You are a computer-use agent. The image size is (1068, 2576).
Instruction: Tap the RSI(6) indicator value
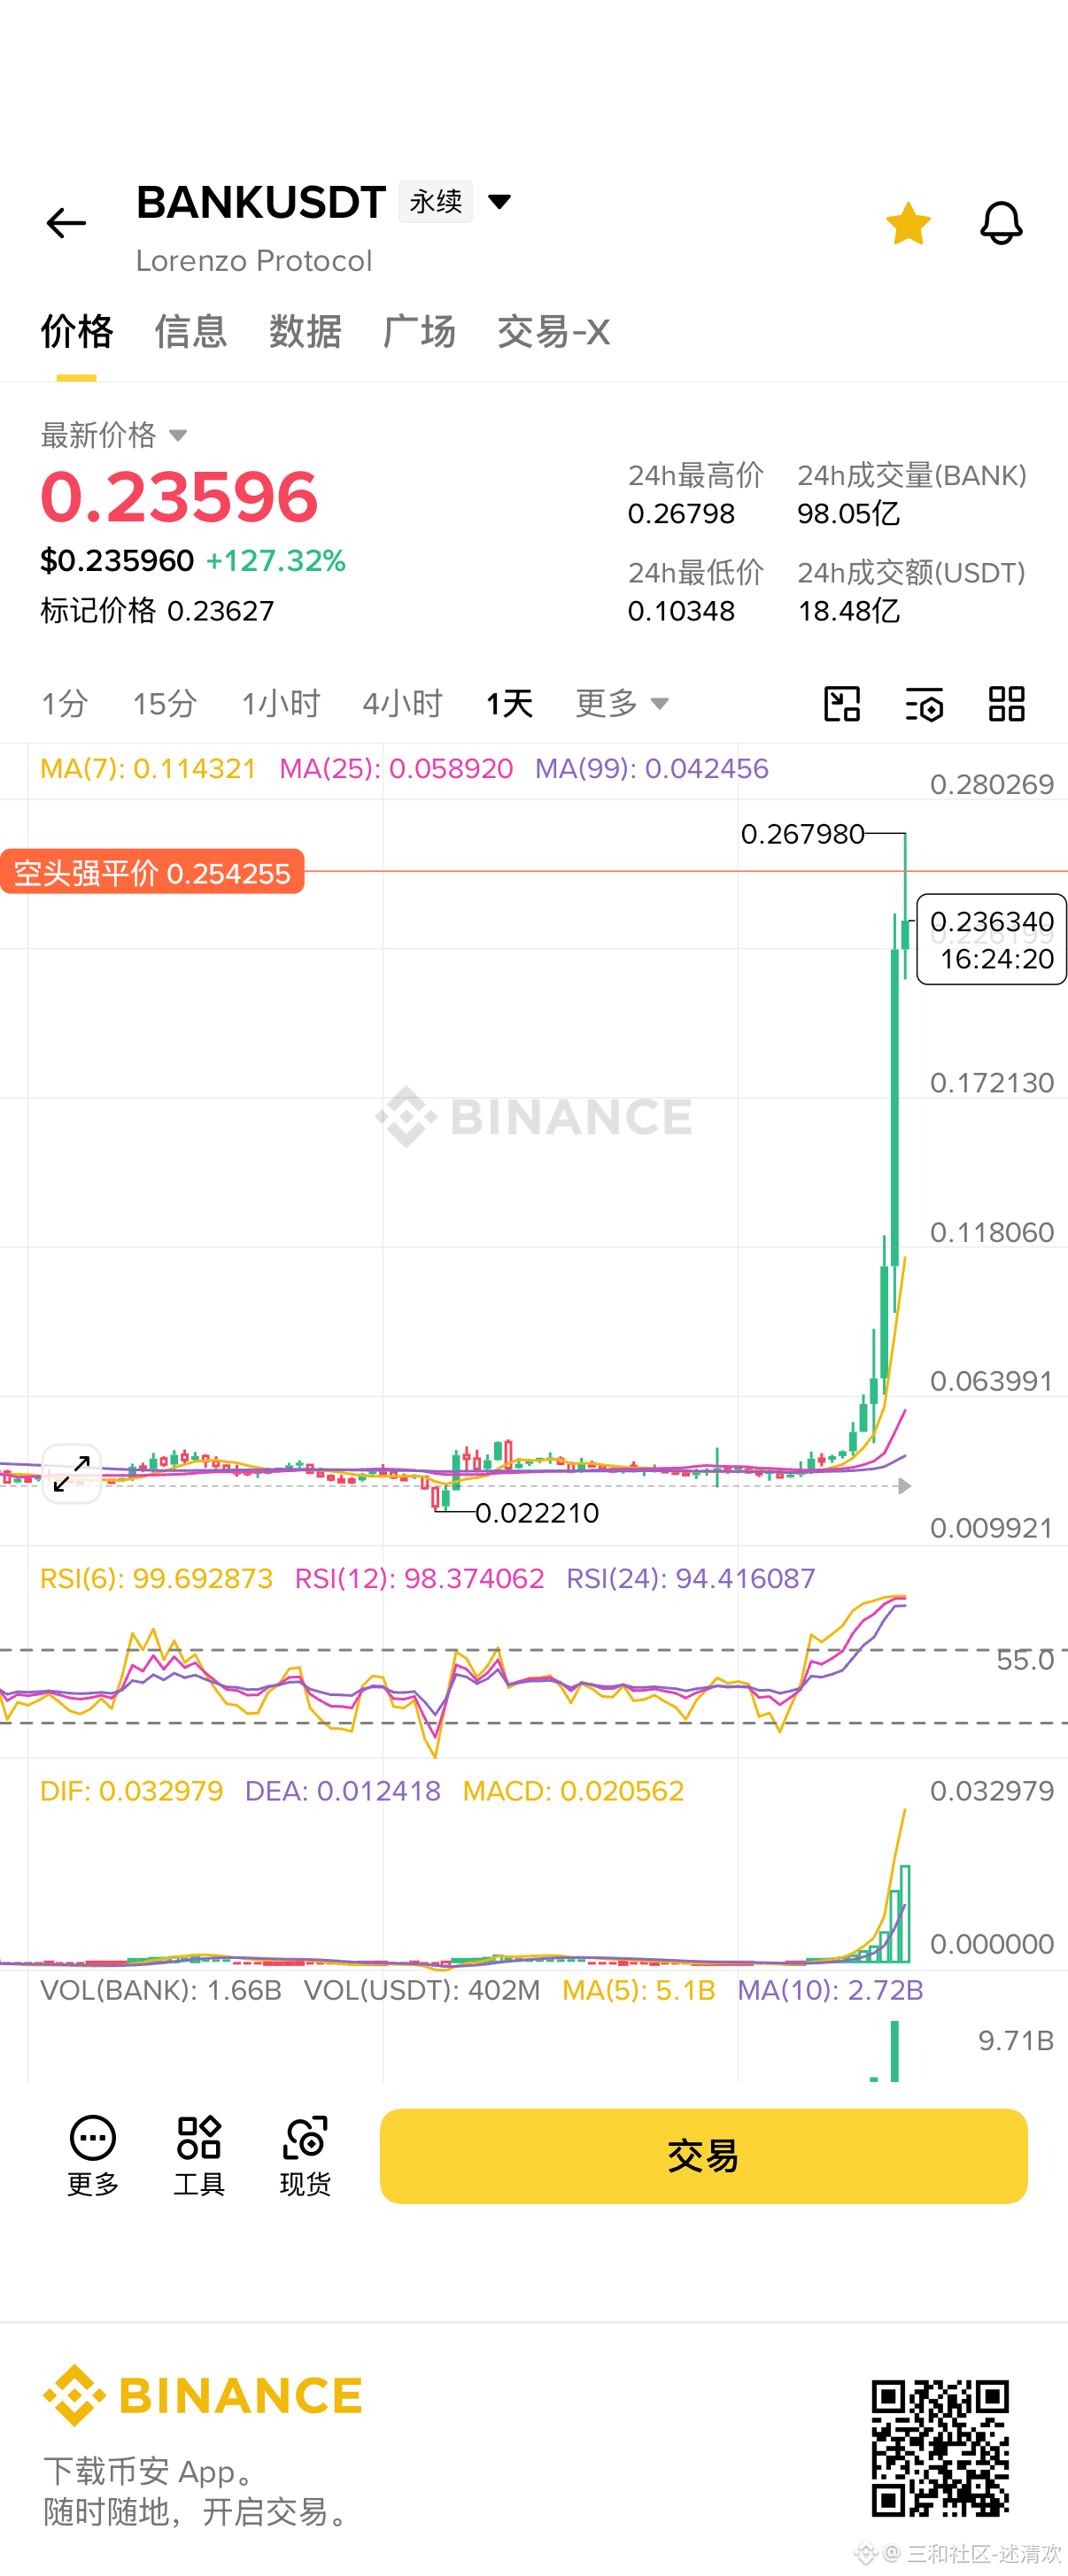156,1578
